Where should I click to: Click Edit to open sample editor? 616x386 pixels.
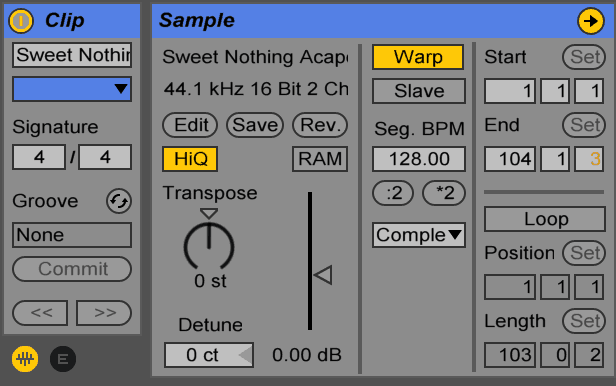click(190, 125)
